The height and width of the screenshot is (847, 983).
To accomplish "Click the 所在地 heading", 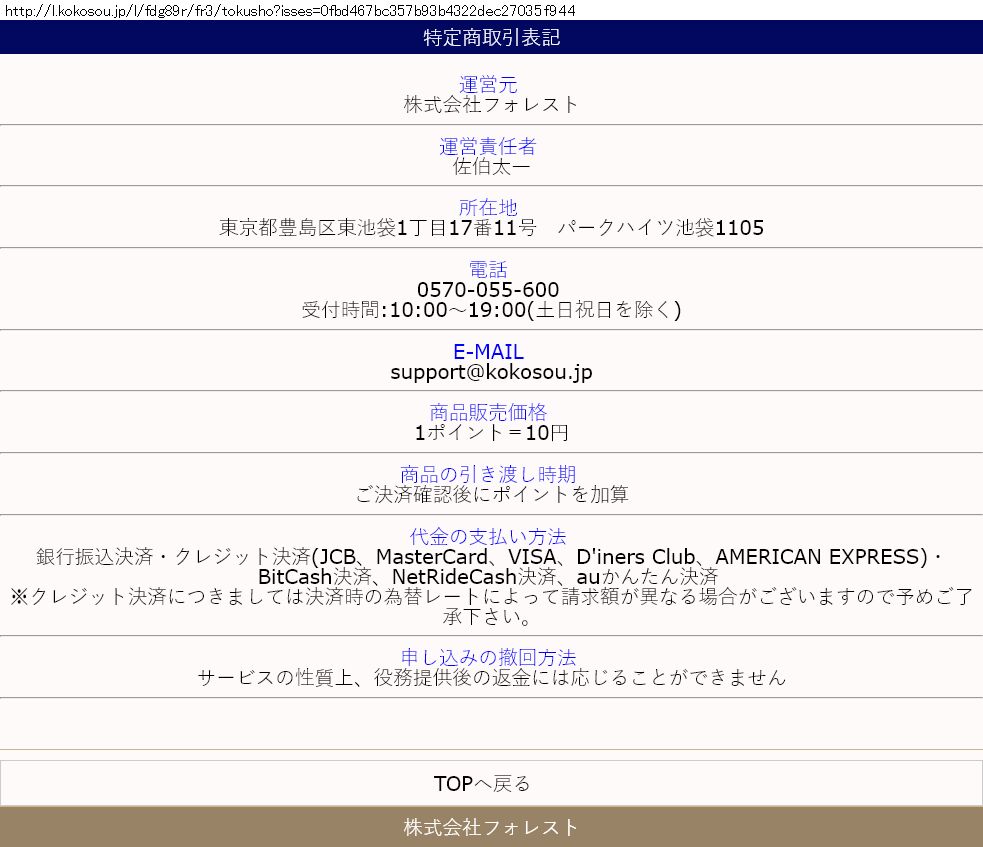I will [488, 208].
